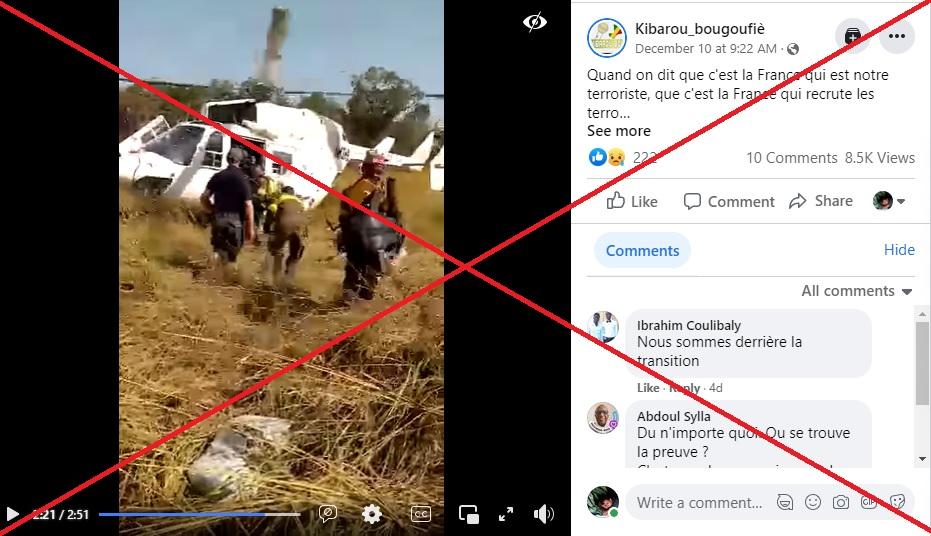Expand video to fullscreen
This screenshot has width=931, height=536.
coord(506,514)
